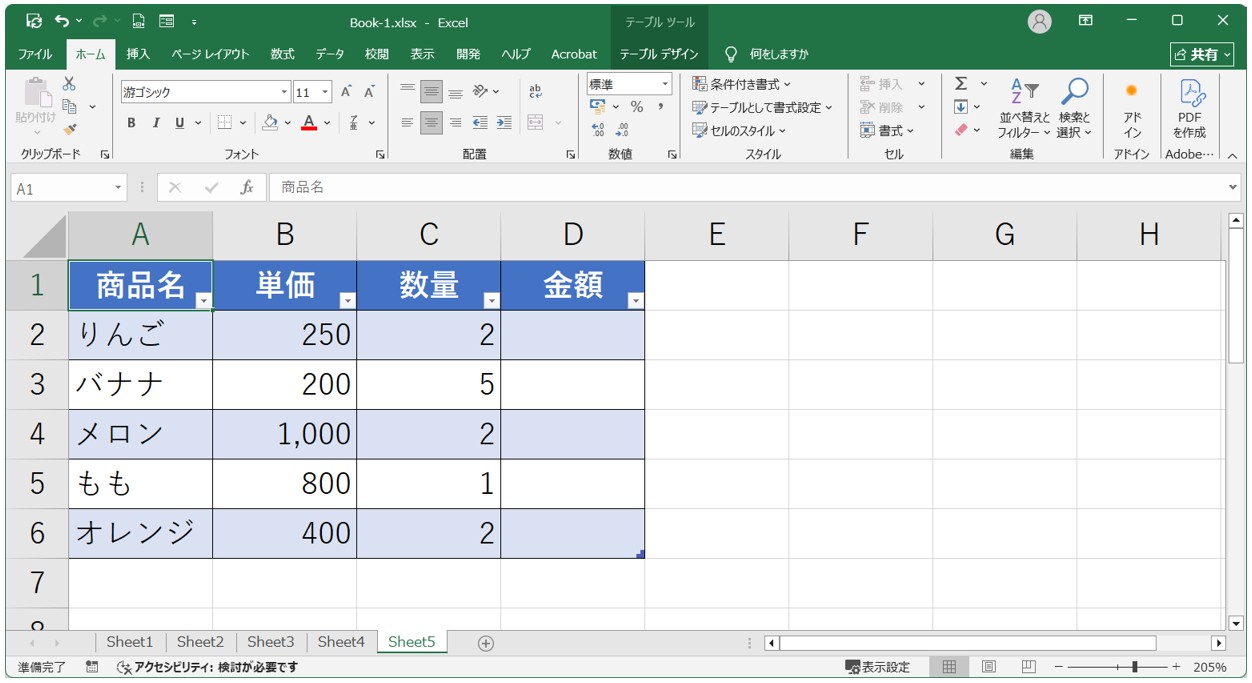The width and height of the screenshot is (1252, 683).
Task: Open the font size 11 dropdown
Action: pyautogui.click(x=326, y=92)
